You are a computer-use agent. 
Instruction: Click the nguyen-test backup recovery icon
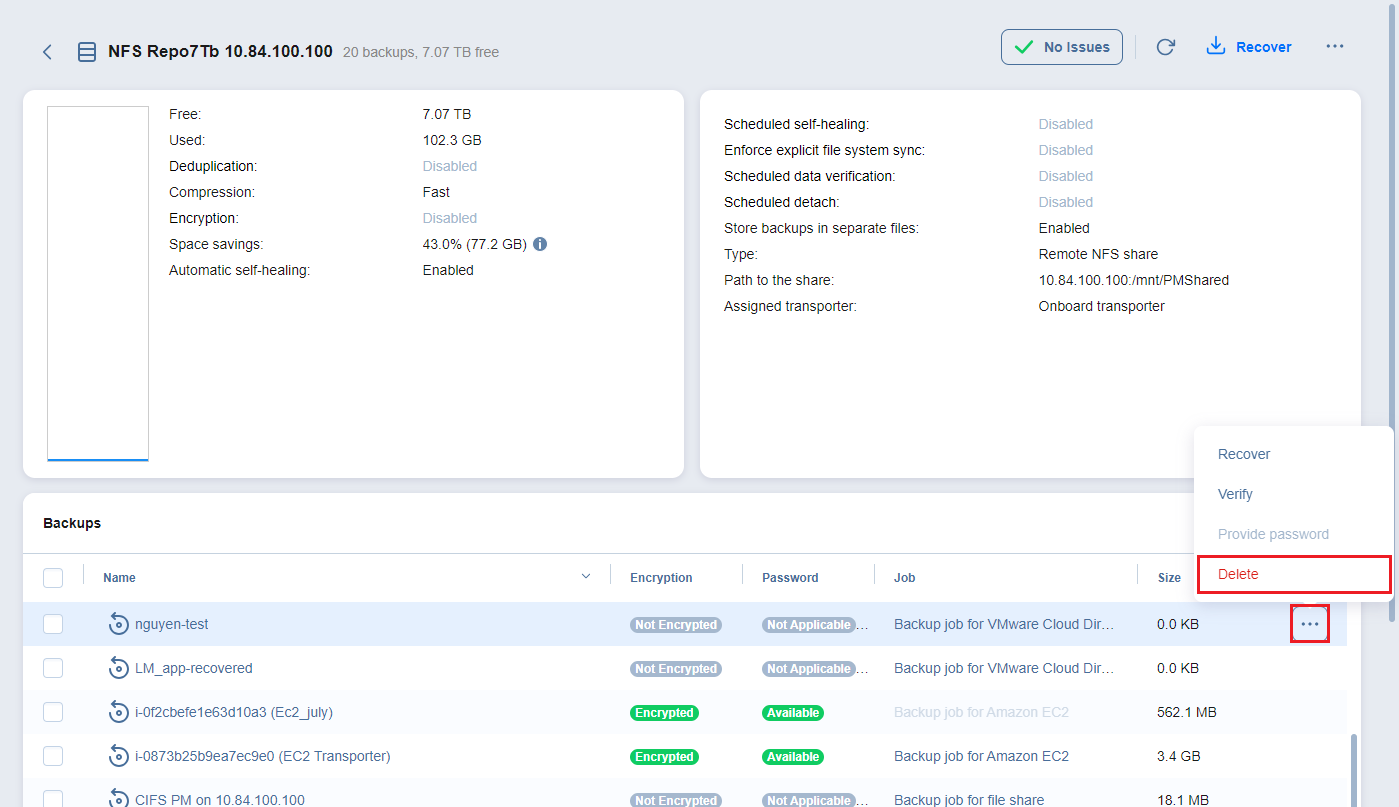(x=119, y=624)
